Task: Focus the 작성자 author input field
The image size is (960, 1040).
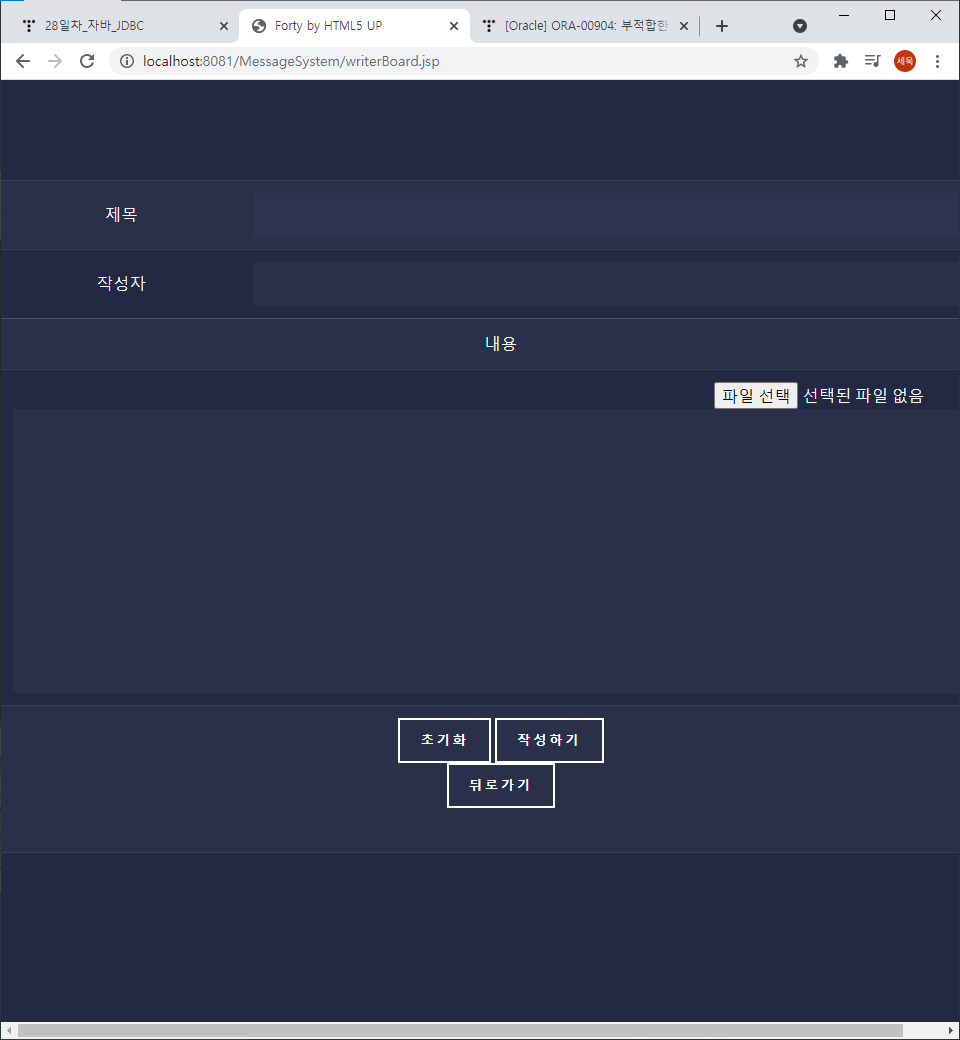Action: click(x=606, y=284)
